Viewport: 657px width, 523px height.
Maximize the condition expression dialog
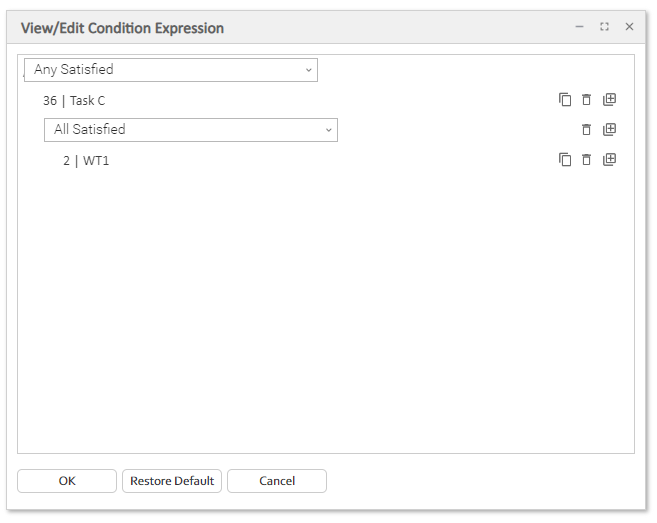click(604, 27)
